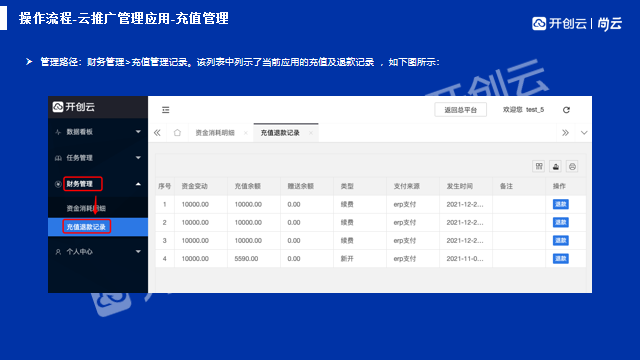Open column filter grid icon
The image size is (640, 360).
point(539,167)
